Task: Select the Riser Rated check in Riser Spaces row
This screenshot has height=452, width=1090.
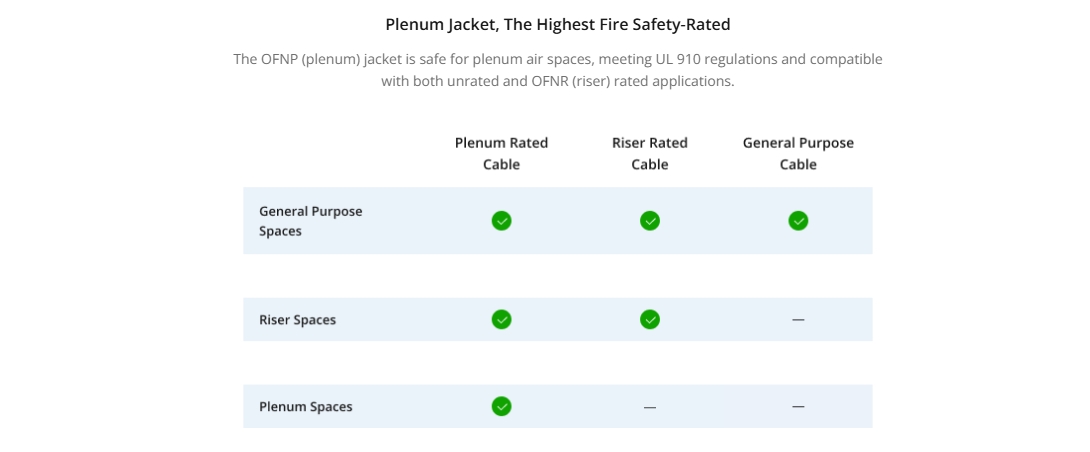Action: click(650, 320)
